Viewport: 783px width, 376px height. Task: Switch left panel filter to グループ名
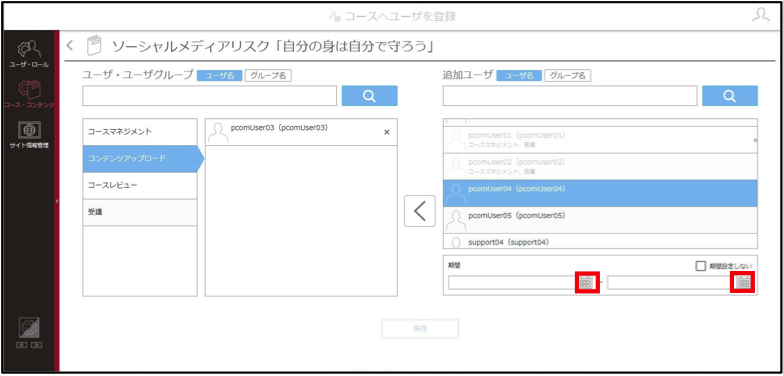(x=268, y=75)
